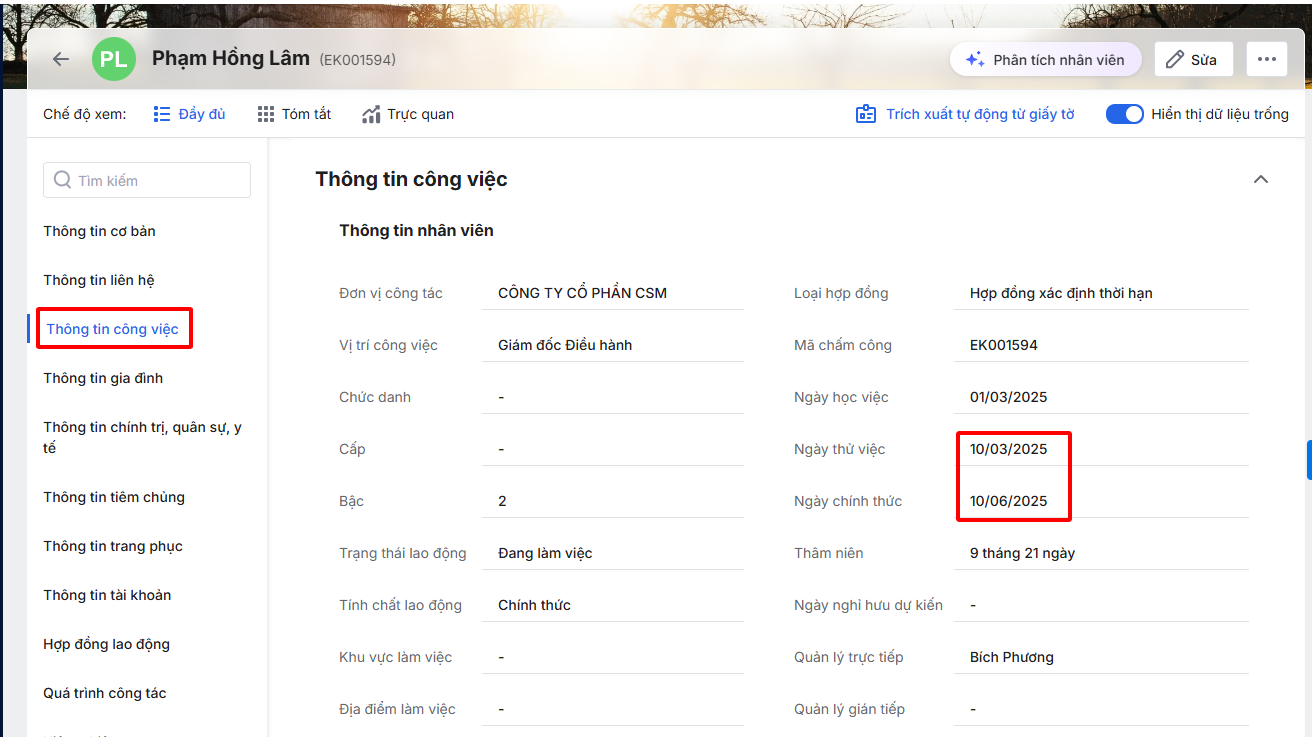
Task: Switch to Tóm tắt view mode
Action: pos(294,114)
